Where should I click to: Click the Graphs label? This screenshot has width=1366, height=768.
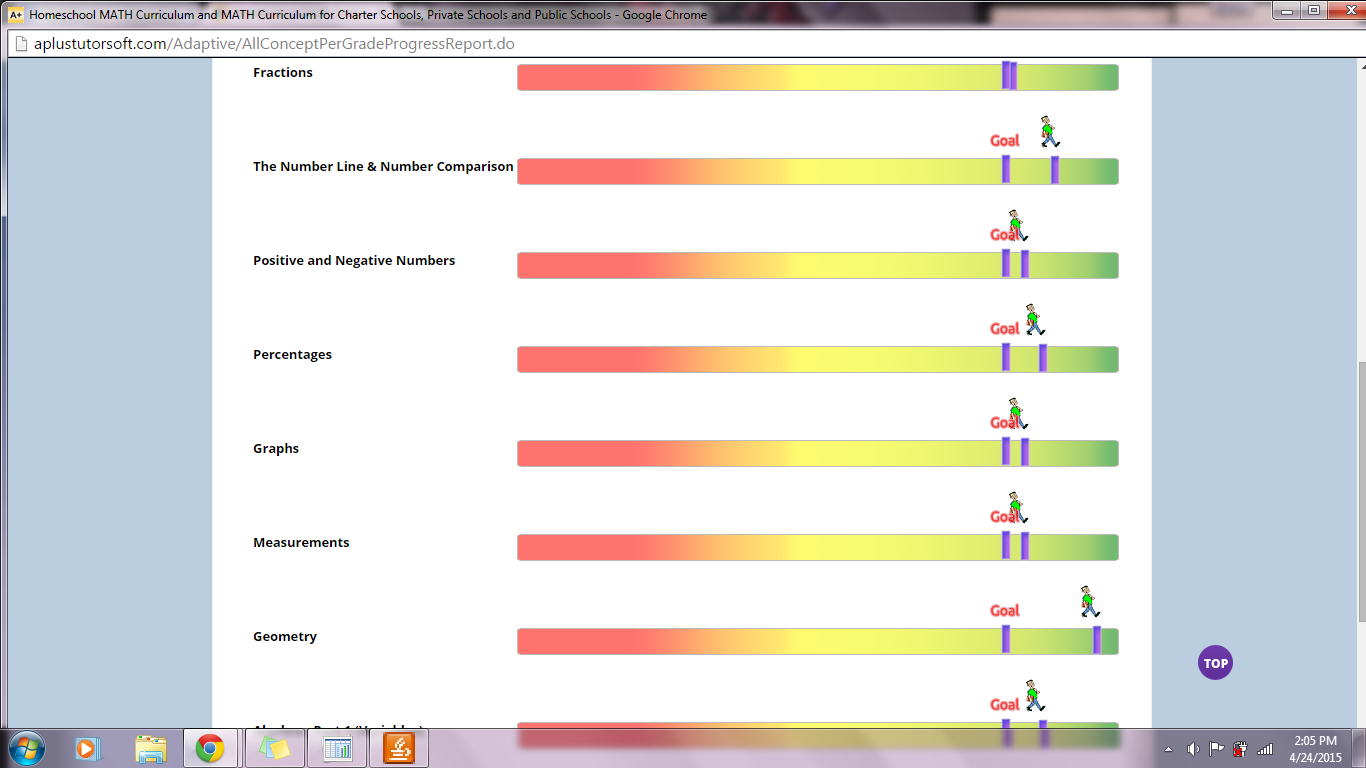pyautogui.click(x=276, y=449)
